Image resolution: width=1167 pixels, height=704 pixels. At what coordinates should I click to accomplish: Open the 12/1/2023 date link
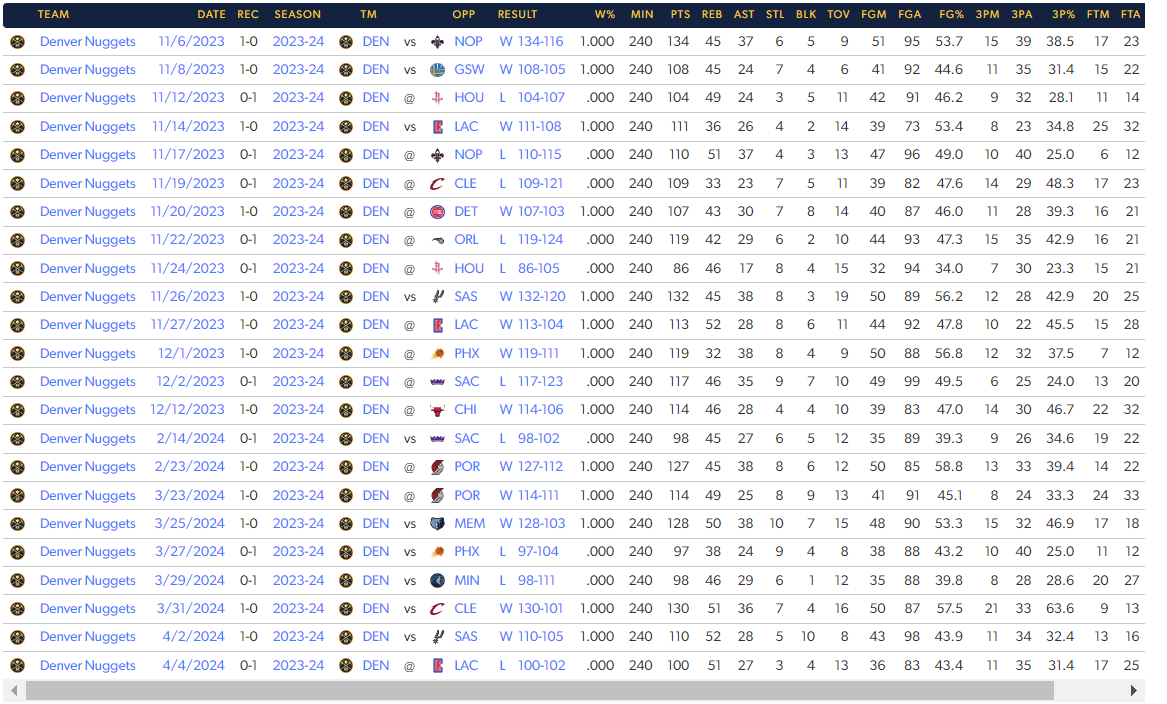pos(191,354)
